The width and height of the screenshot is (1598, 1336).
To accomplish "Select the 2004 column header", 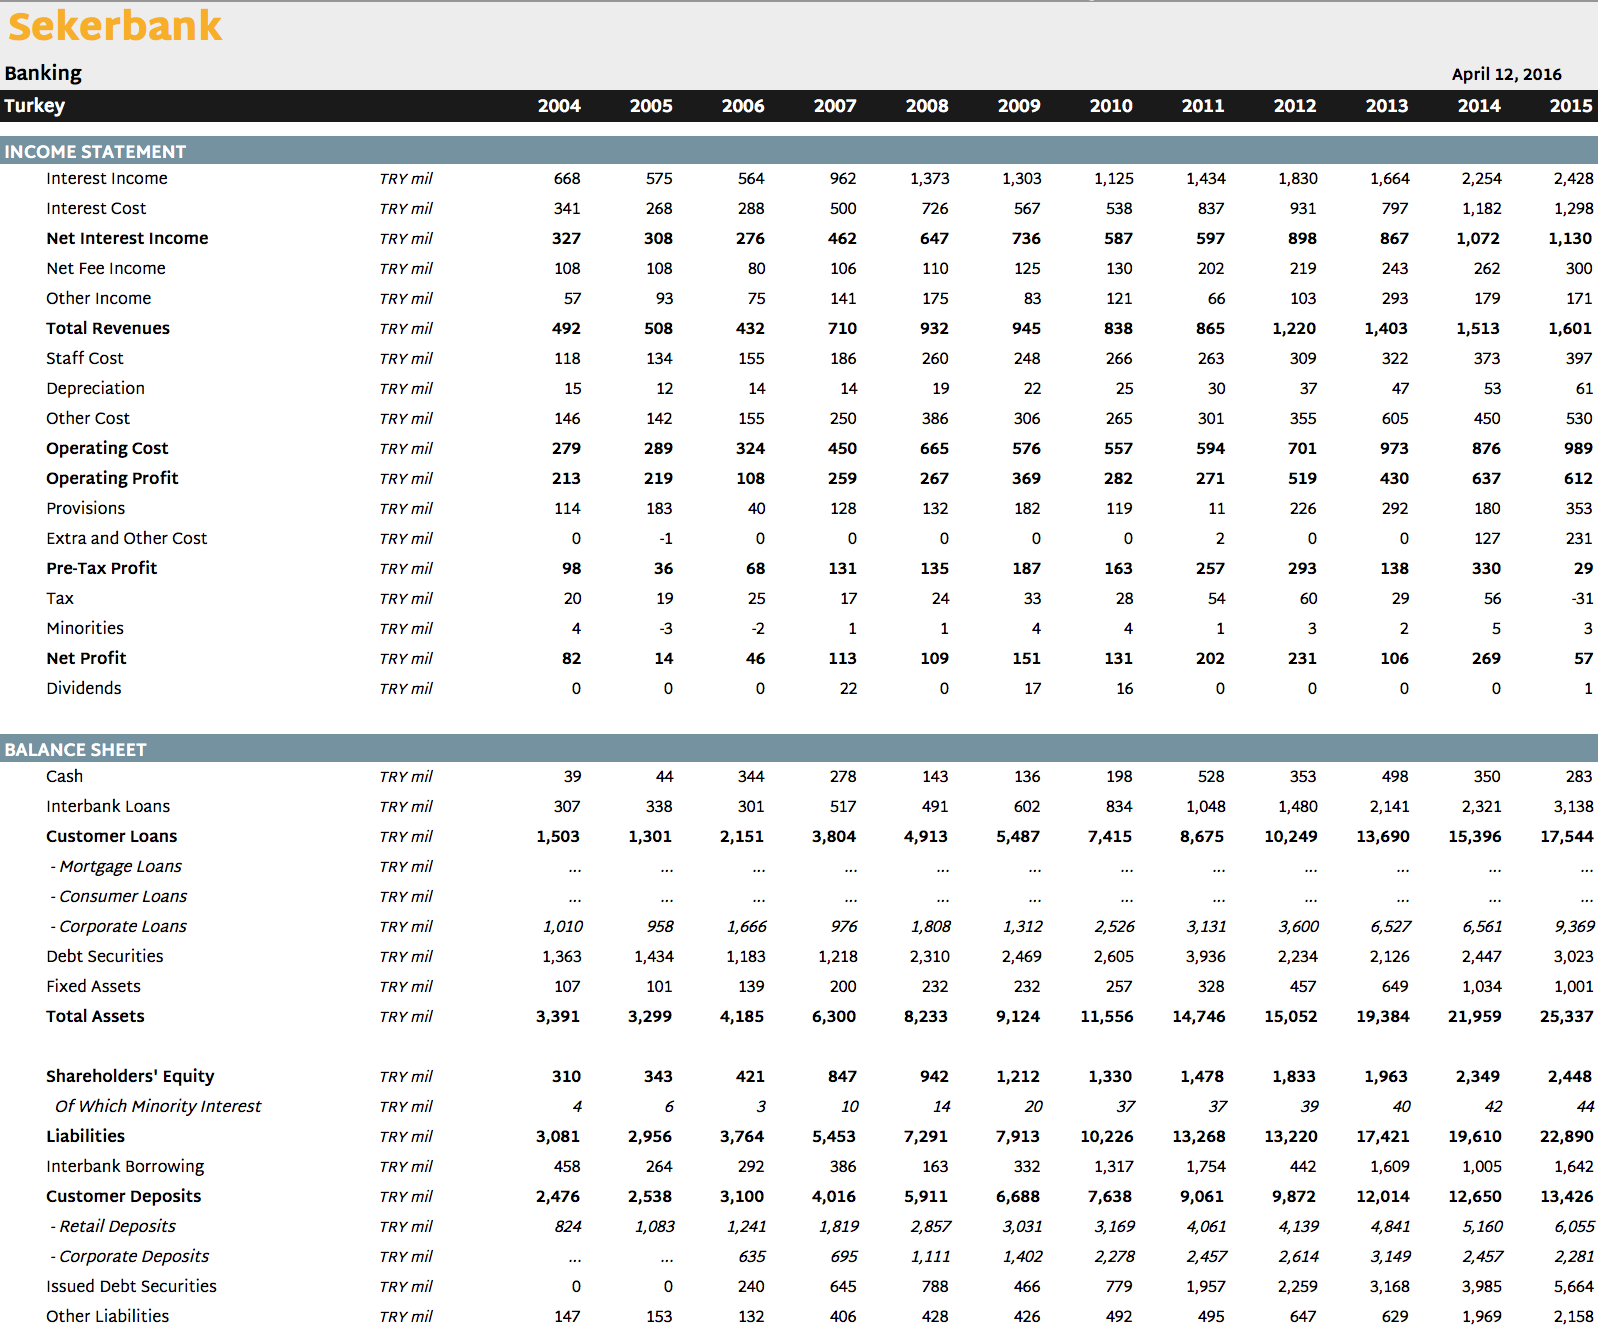I will click(x=559, y=106).
